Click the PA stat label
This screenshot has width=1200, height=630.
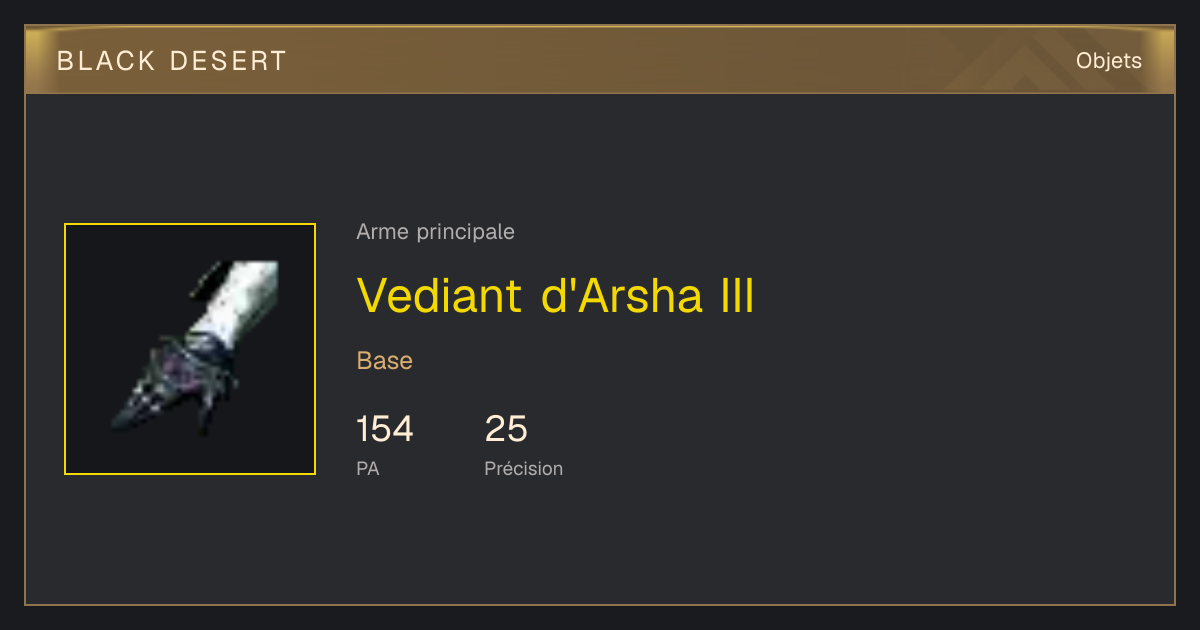[x=367, y=468]
